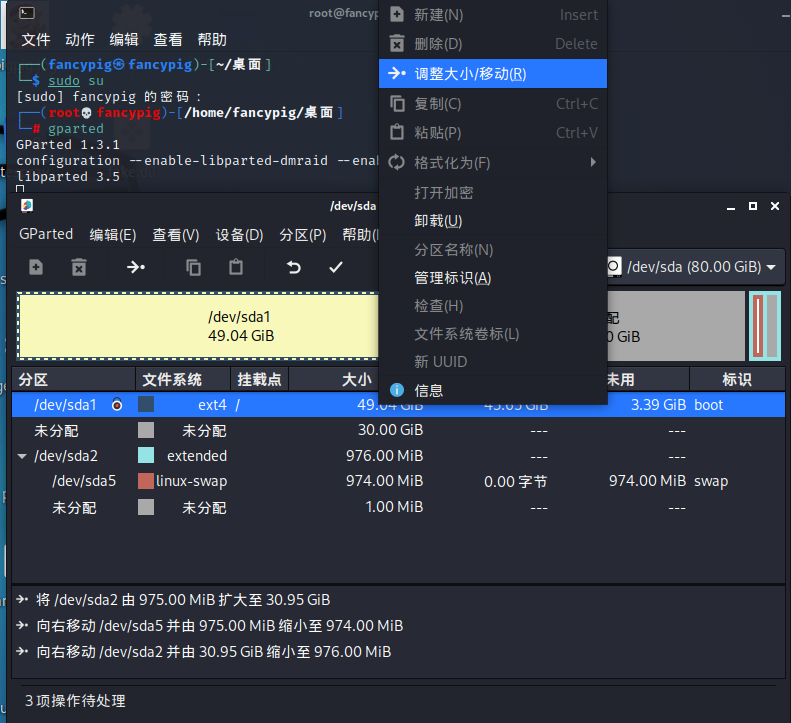Select the 1.00 MiB unallocated row

click(x=399, y=507)
